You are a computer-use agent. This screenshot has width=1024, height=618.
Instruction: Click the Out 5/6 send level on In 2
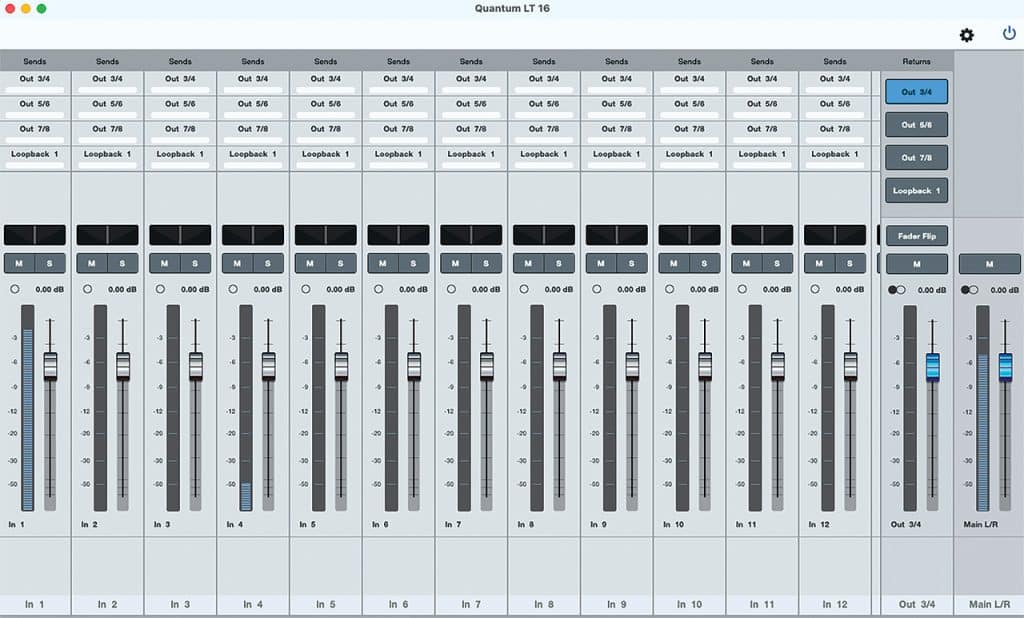coord(108,115)
